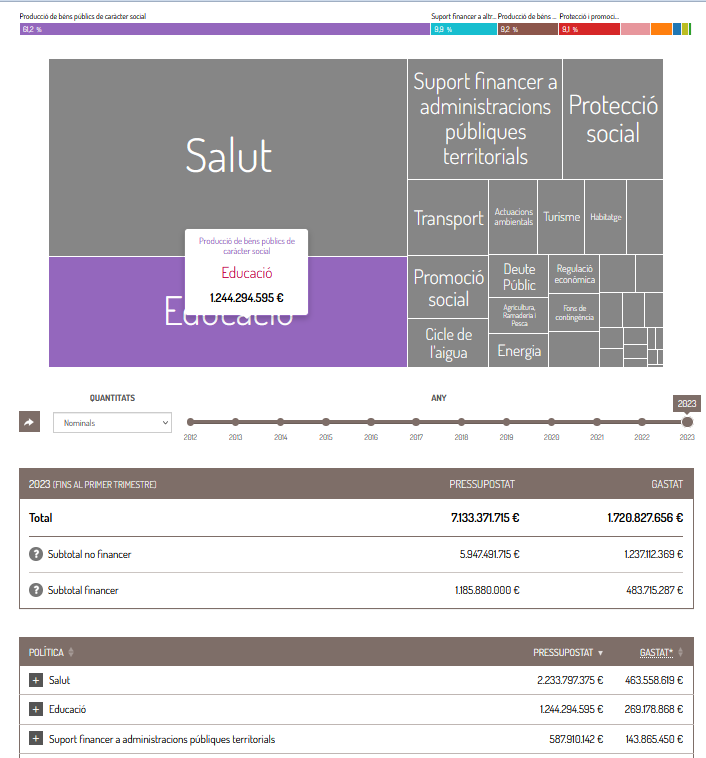Click 'Producció de béns públics de caràcter social' label above bar
706x758 pixels.
(x=83, y=16)
